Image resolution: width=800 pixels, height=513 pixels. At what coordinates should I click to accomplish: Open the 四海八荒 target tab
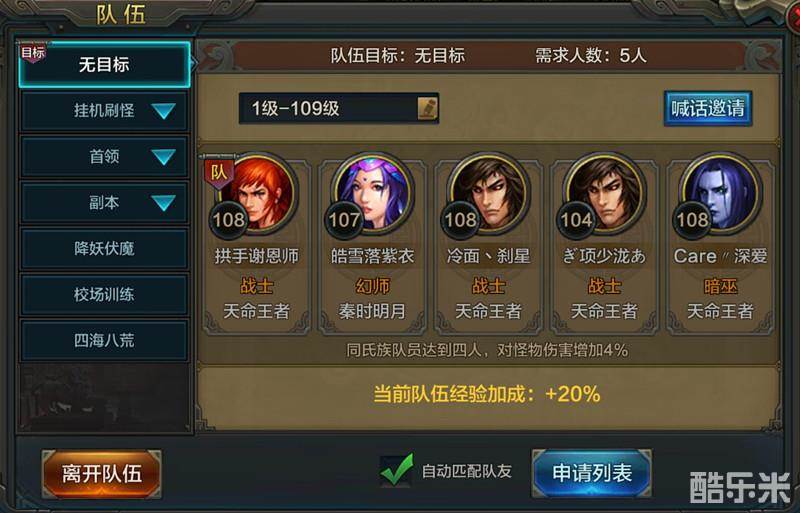(104, 340)
